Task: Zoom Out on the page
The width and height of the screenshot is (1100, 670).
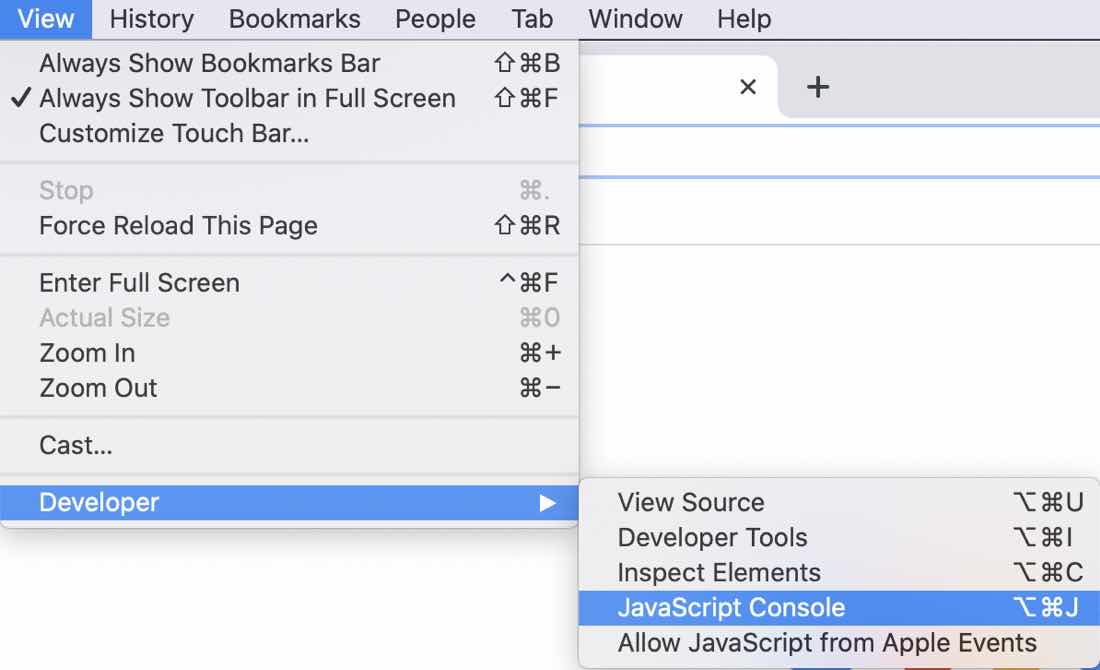Action: pyautogui.click(x=97, y=388)
